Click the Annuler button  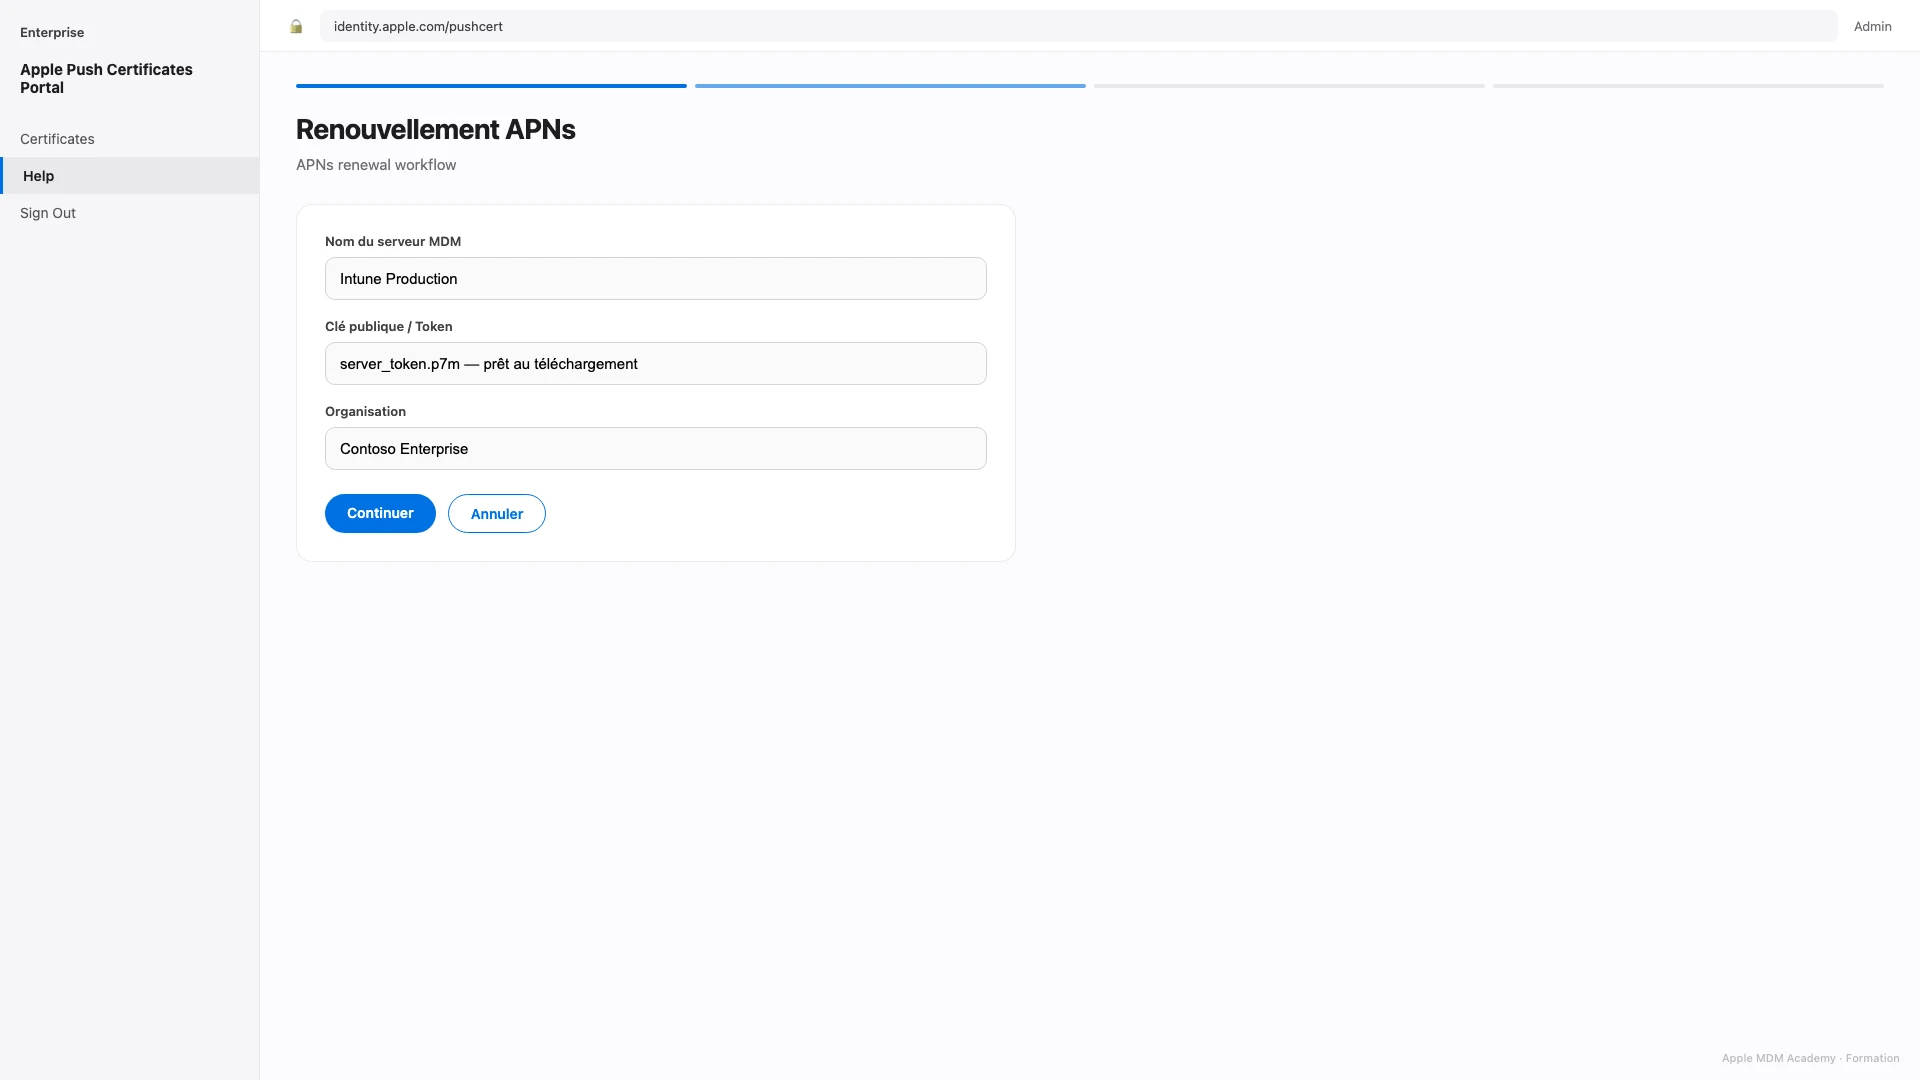(497, 514)
